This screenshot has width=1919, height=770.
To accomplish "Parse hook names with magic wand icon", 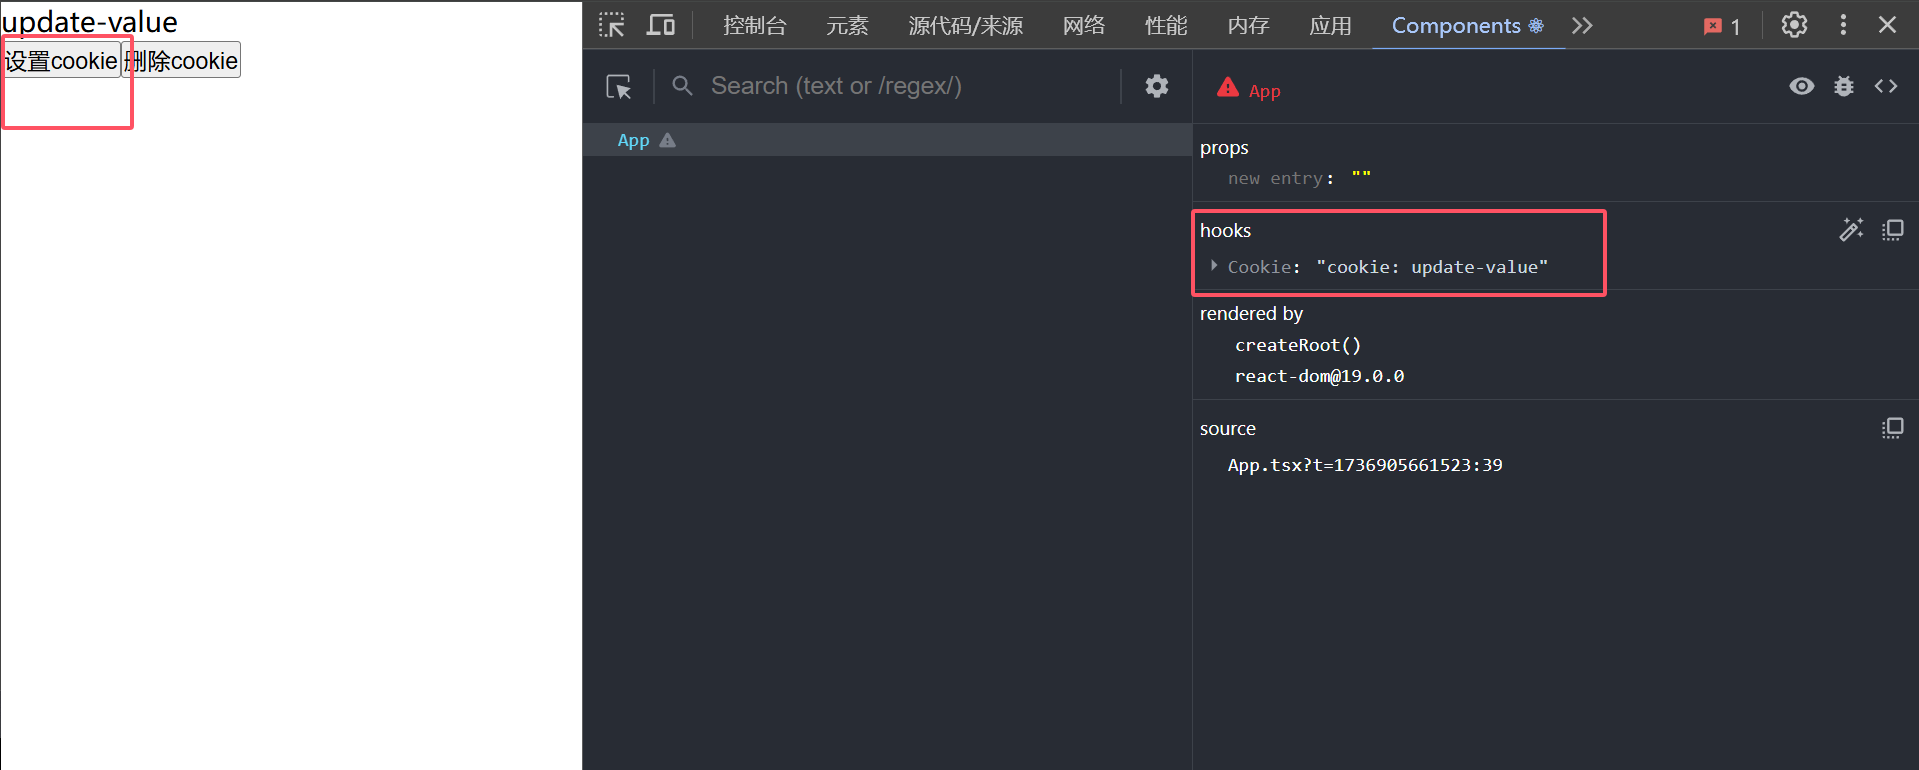I will click(x=1851, y=230).
